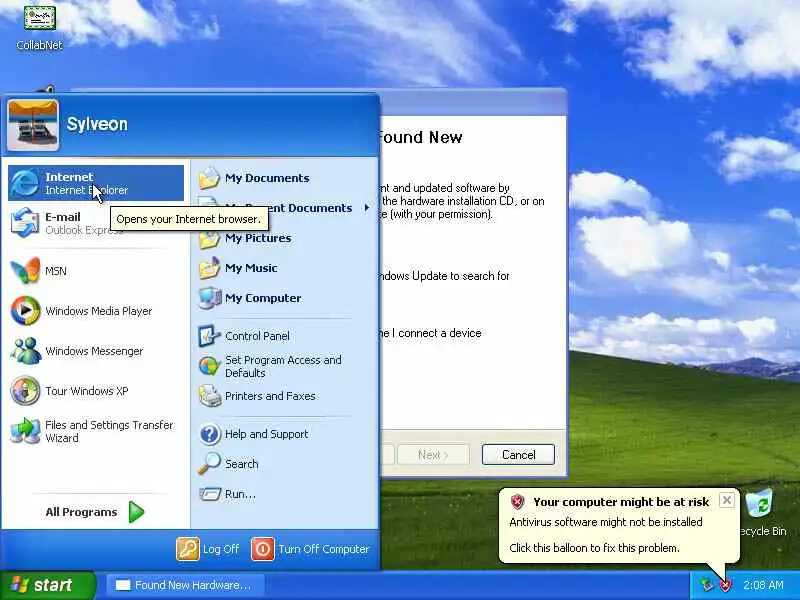
Task: Open the My Pictures folder icon
Action: [209, 238]
